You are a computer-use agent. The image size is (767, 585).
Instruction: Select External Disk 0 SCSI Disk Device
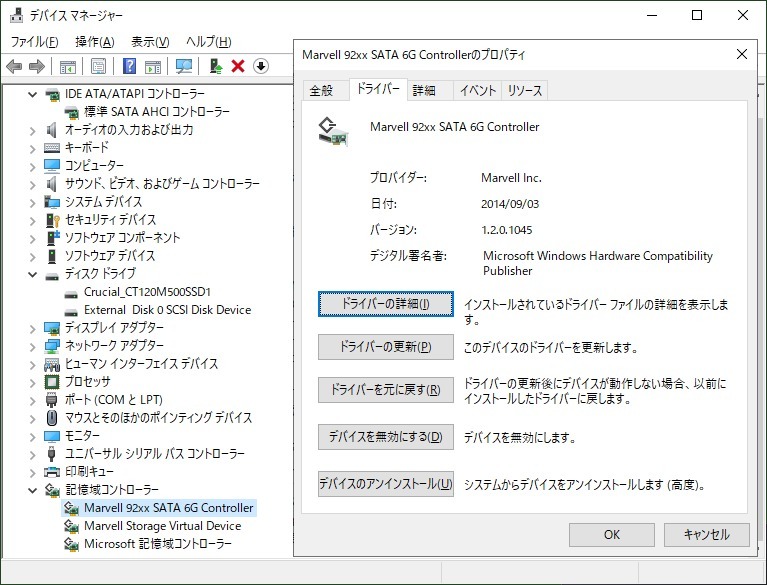click(167, 310)
